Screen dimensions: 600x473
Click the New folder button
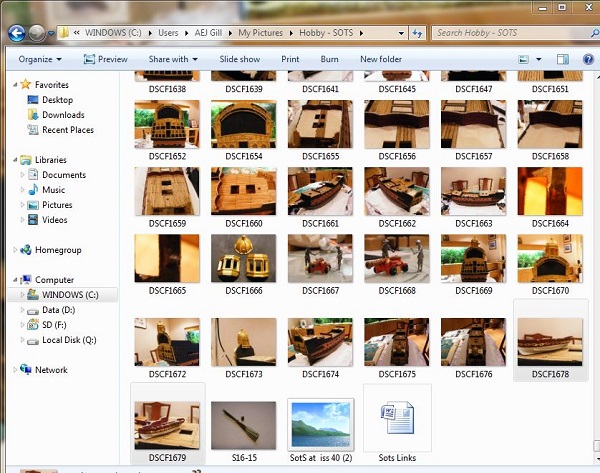[x=381, y=59]
